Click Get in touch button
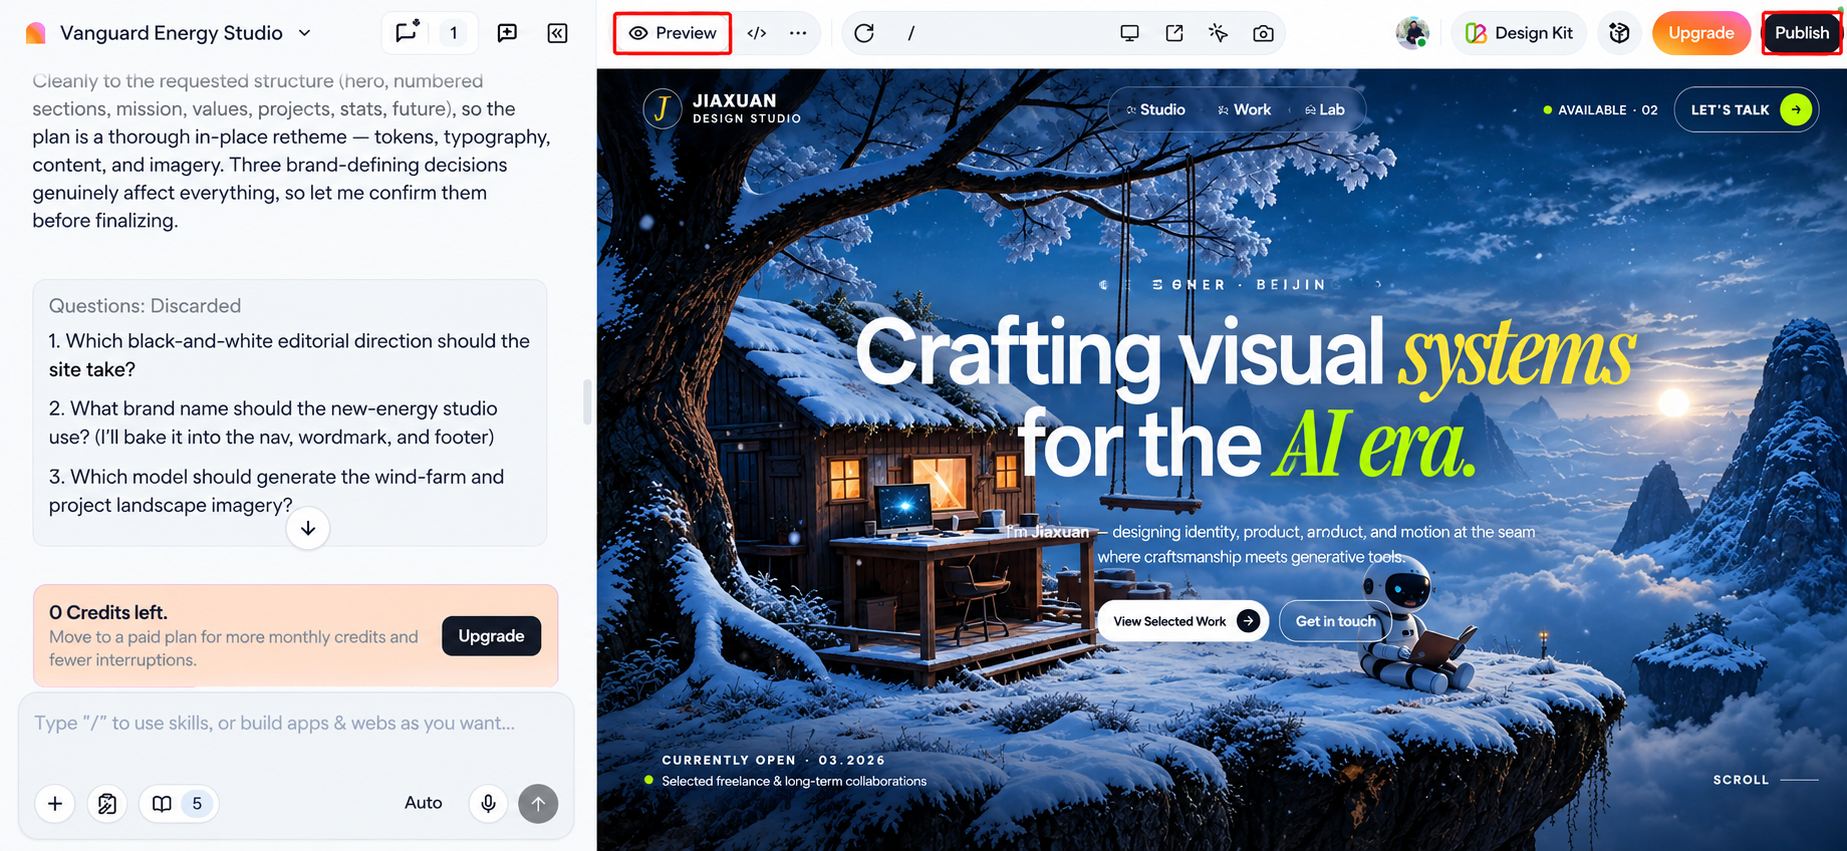The width and height of the screenshot is (1847, 851). point(1335,621)
